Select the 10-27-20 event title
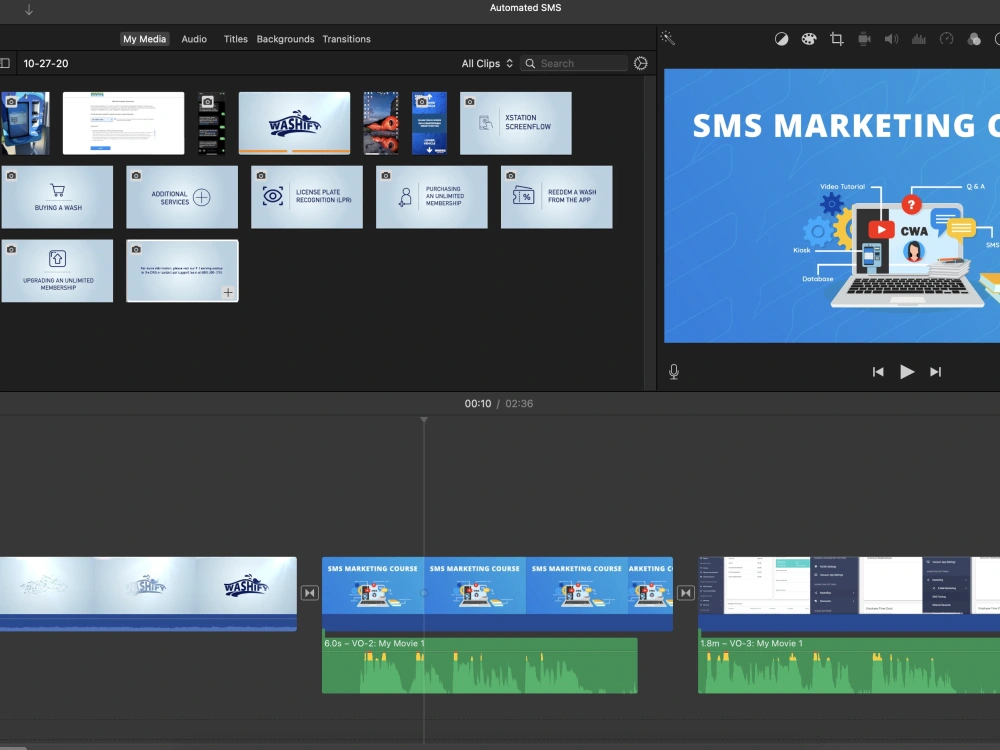 tap(46, 63)
